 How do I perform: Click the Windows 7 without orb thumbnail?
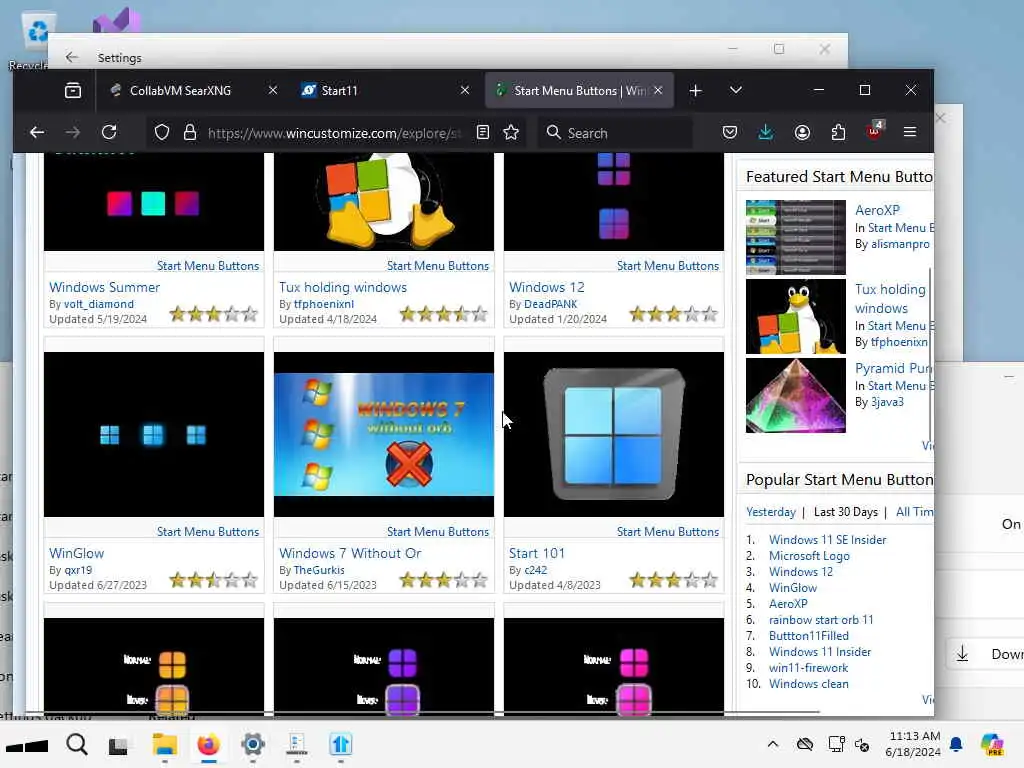coord(384,434)
